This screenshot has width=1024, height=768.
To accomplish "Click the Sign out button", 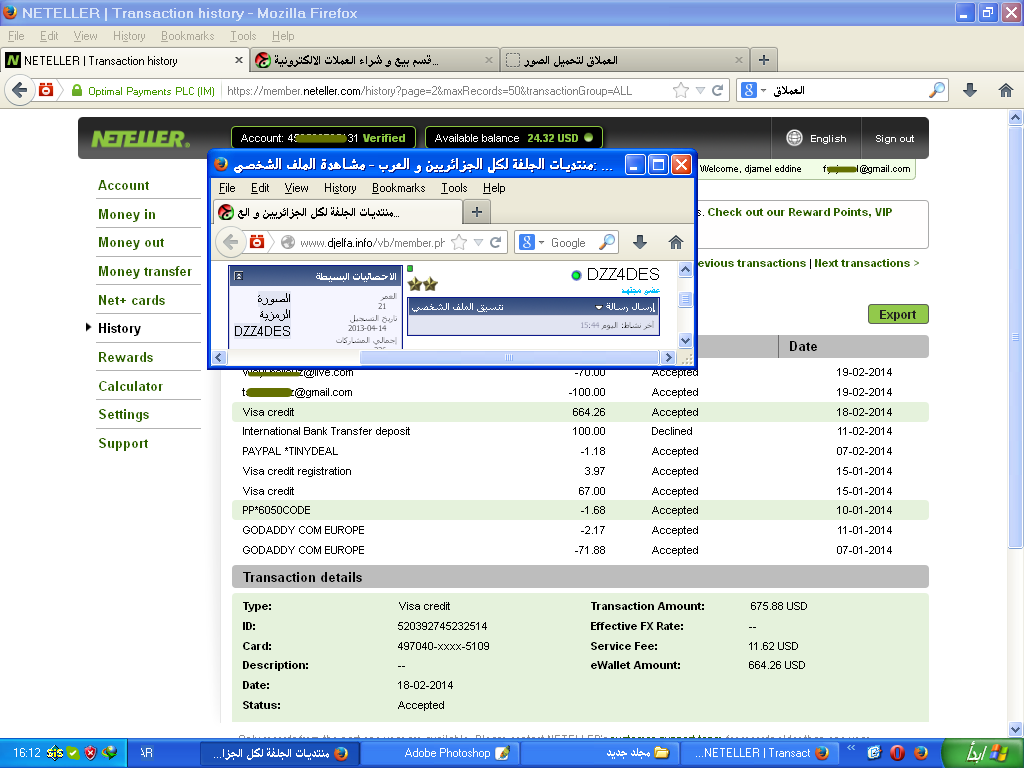I will (894, 138).
